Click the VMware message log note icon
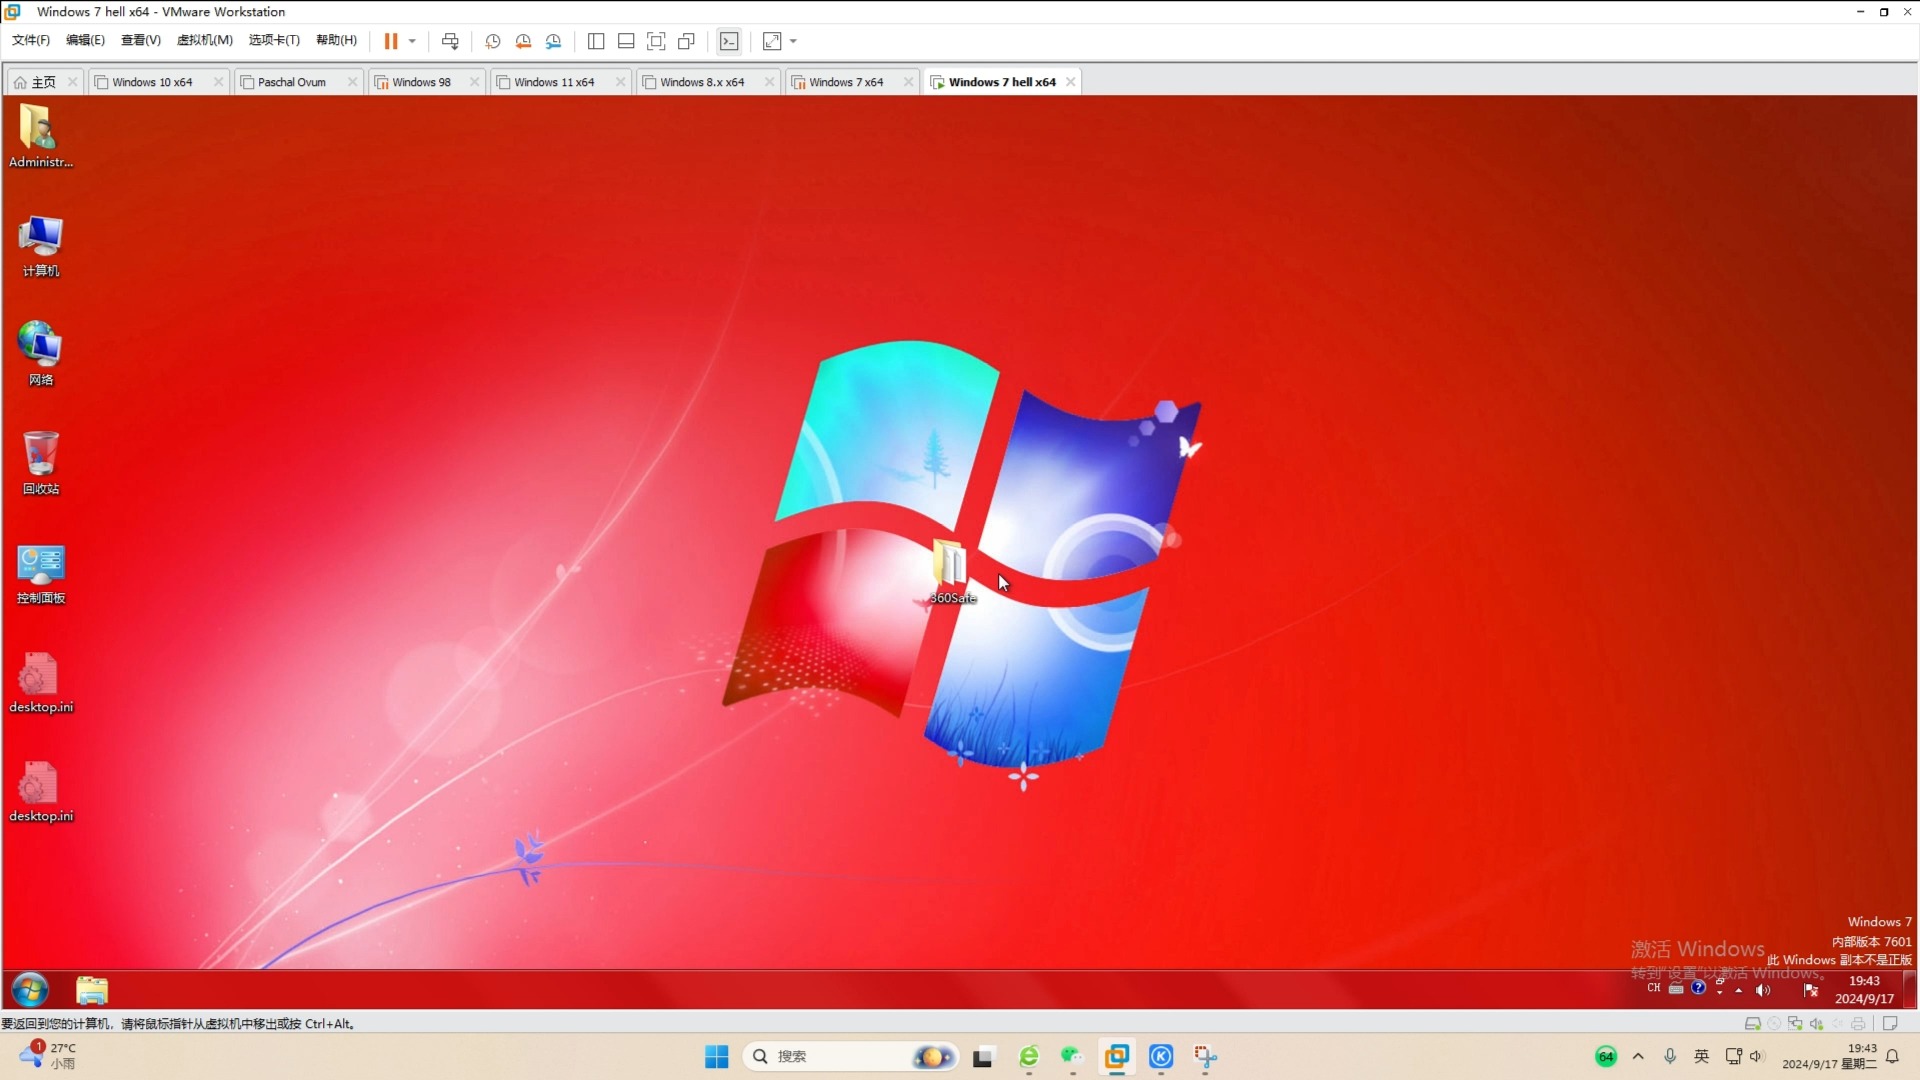 1890,1024
